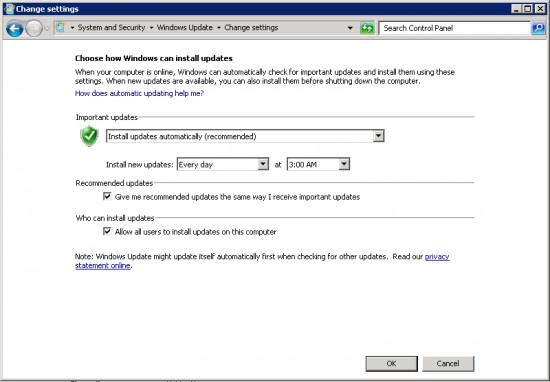550x382 pixels.
Task: Click the 'Choose how Windows can install updates' heading
Action: coord(154,58)
